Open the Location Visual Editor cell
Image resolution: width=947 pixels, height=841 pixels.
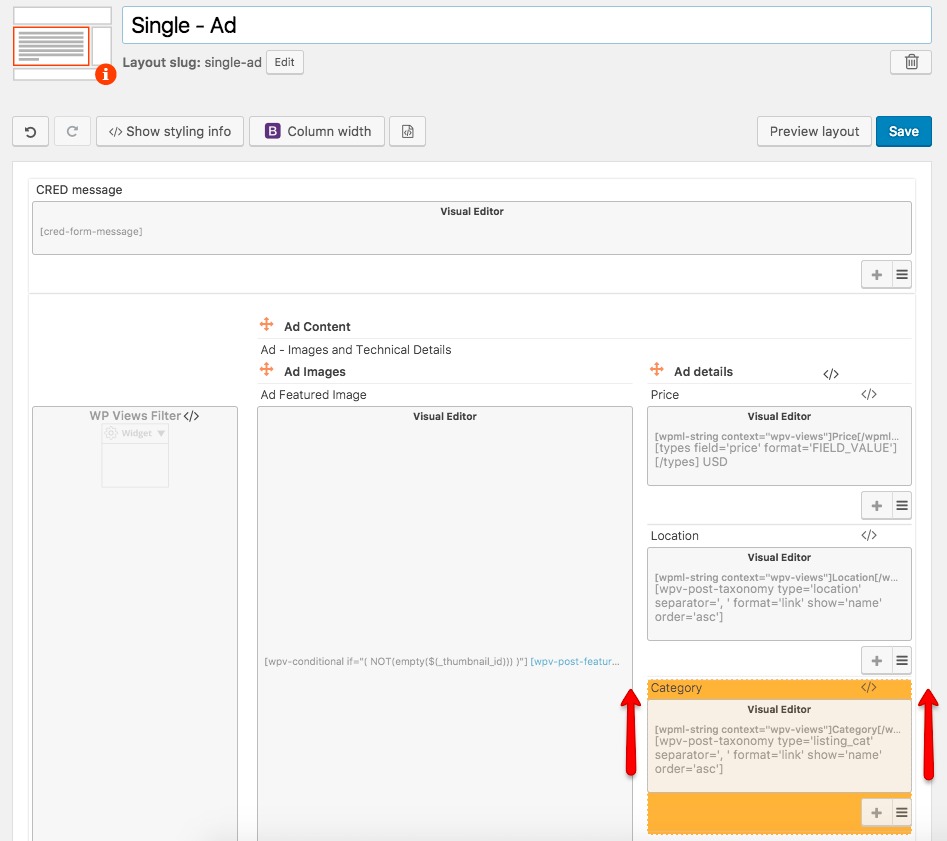(779, 594)
